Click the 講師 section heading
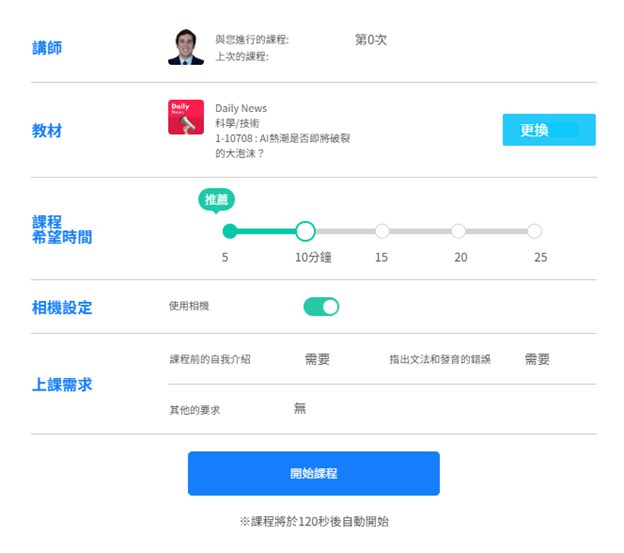 [47, 48]
